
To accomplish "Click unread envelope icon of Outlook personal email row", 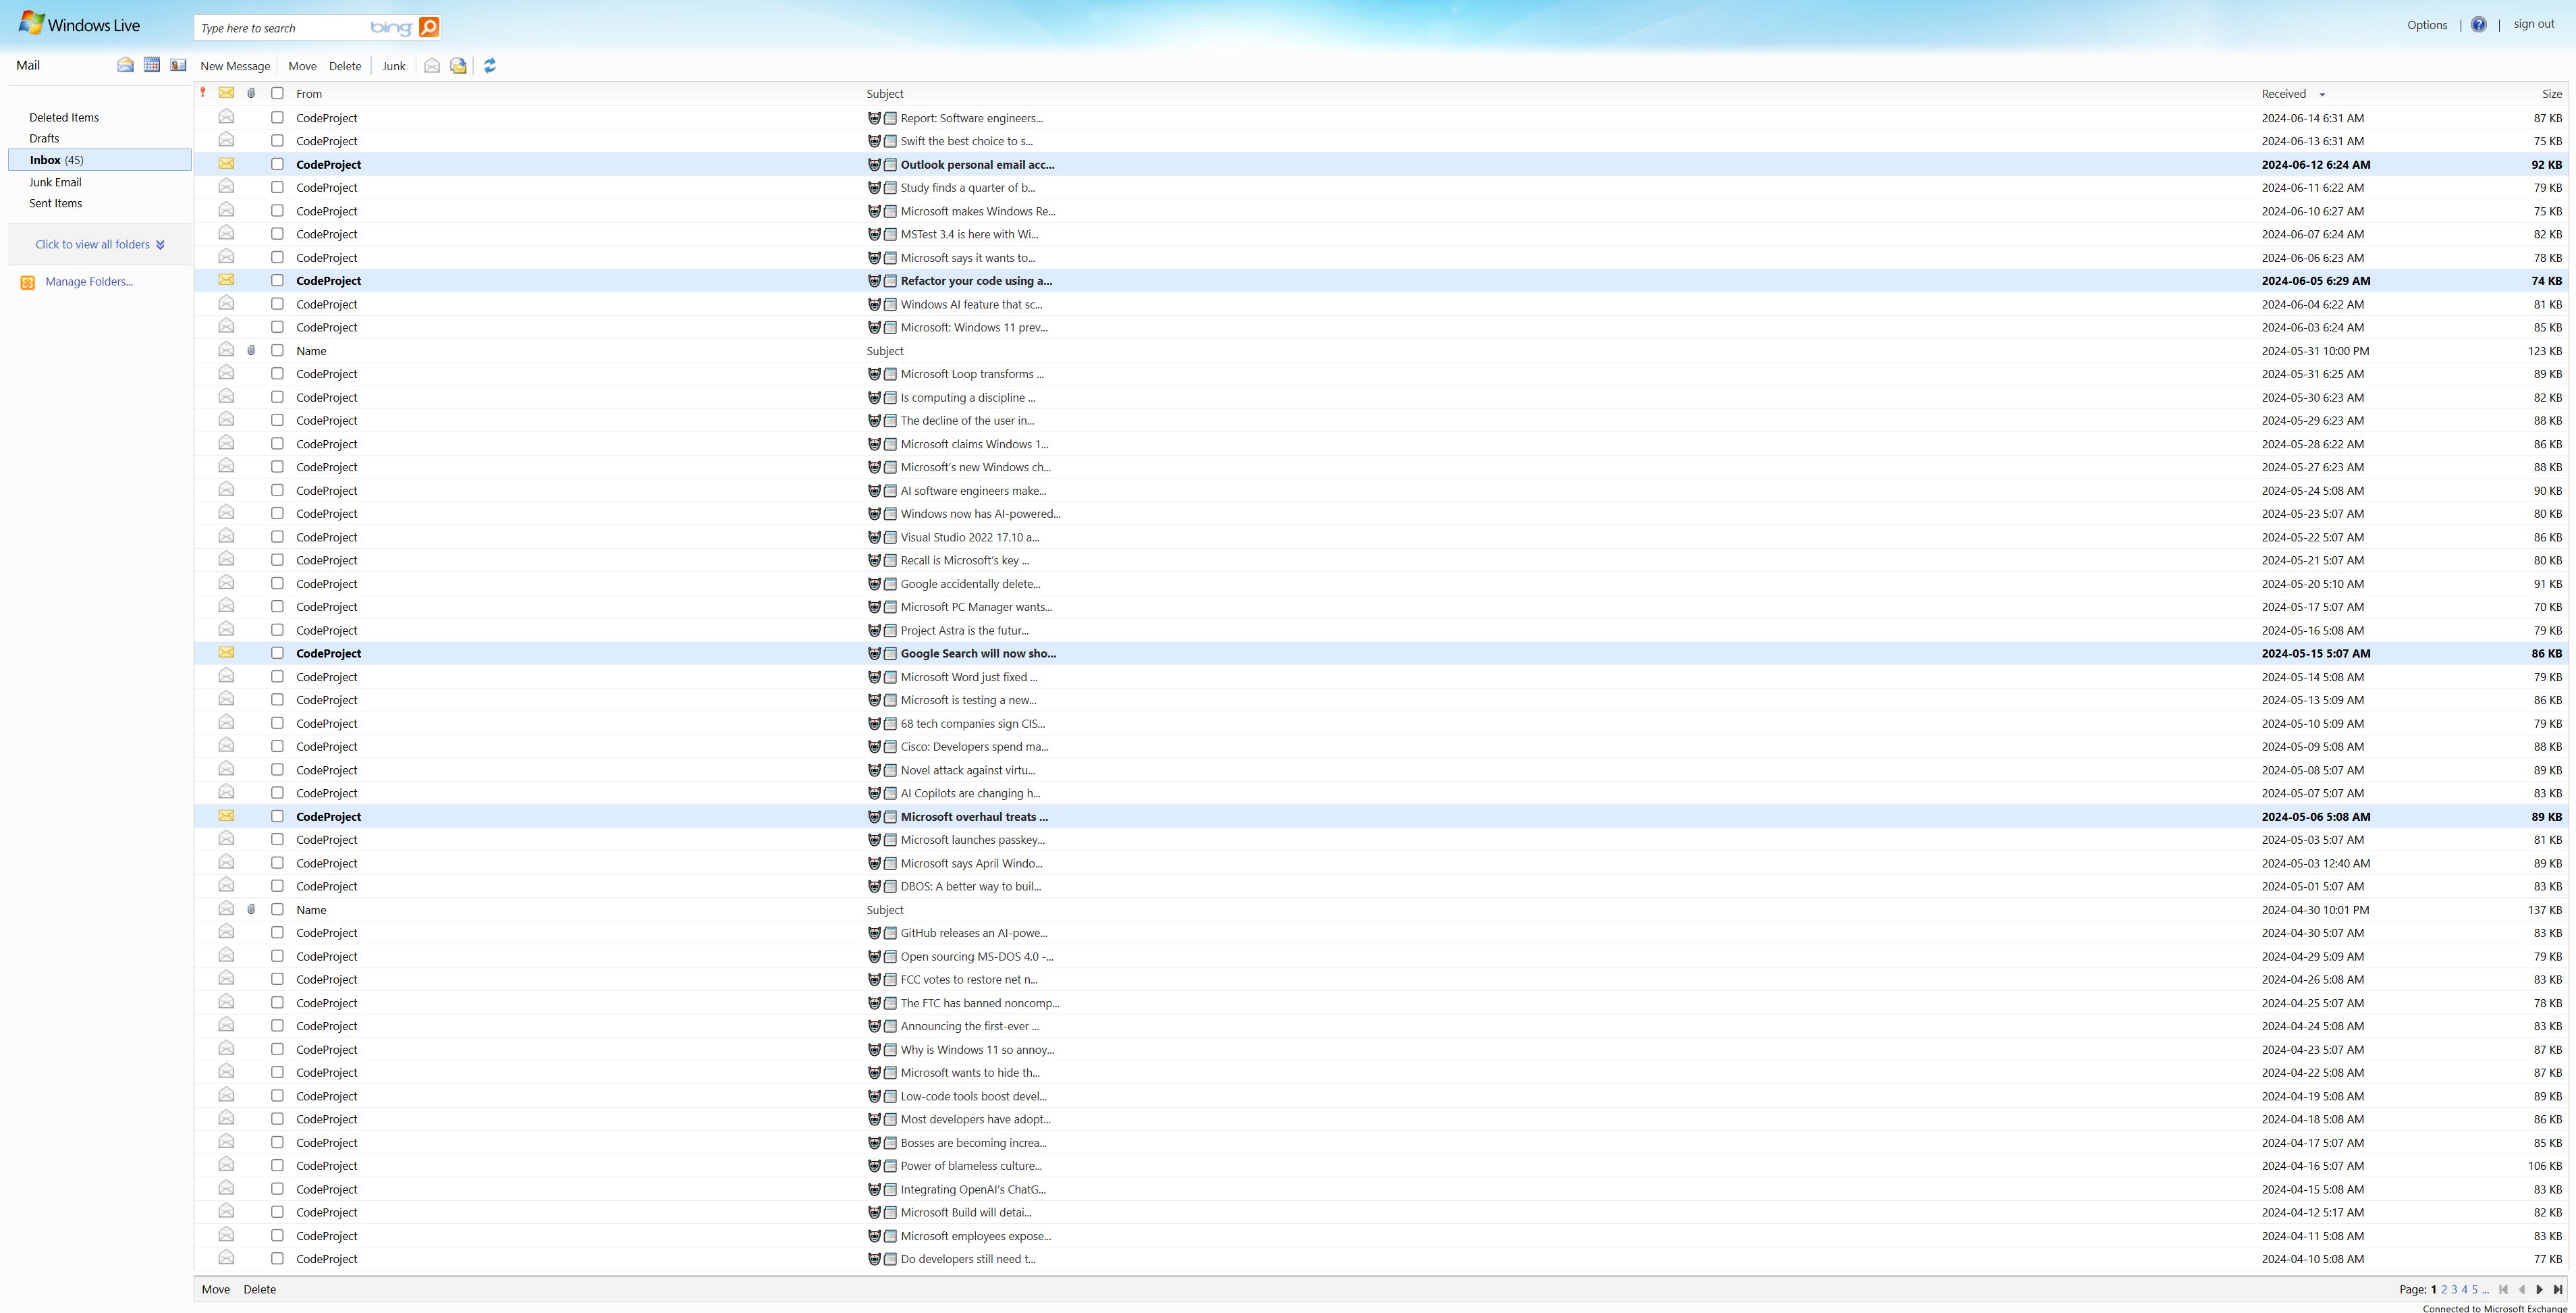I will [x=226, y=164].
